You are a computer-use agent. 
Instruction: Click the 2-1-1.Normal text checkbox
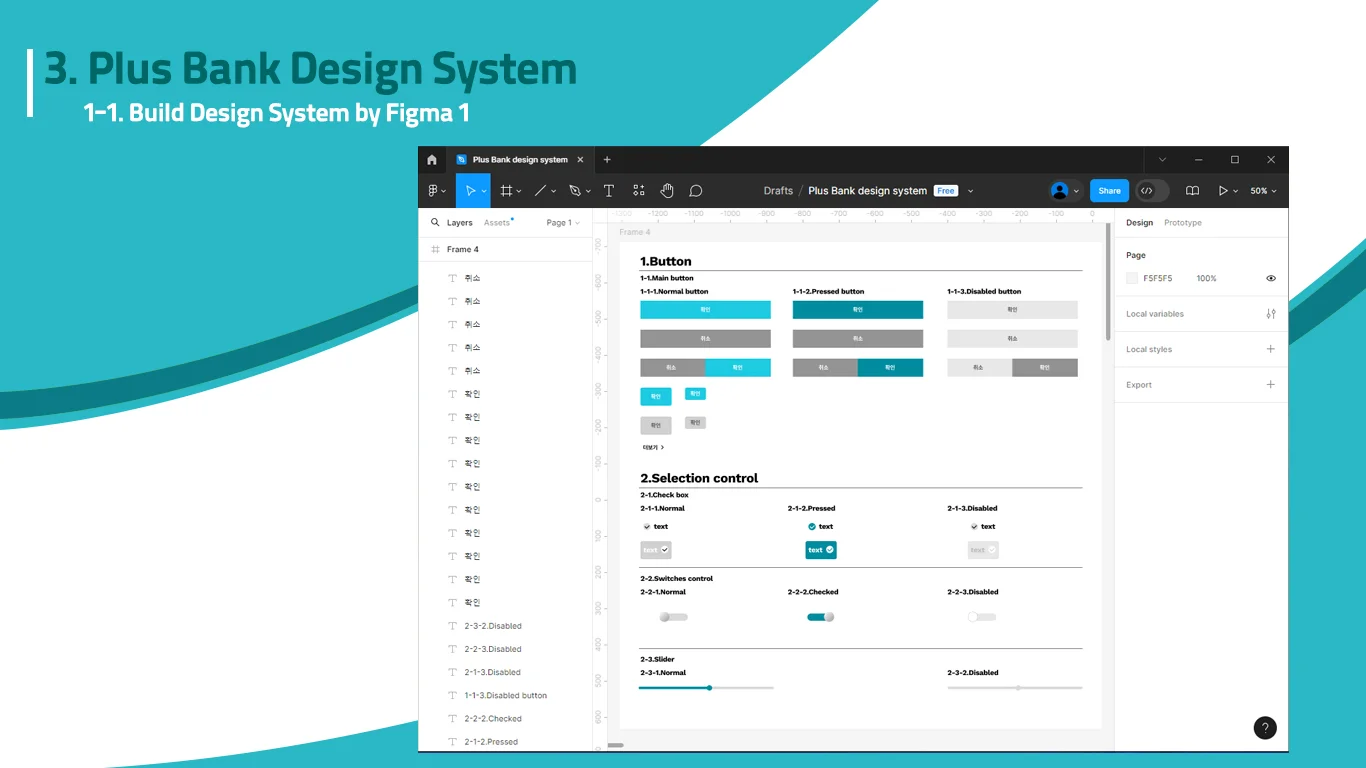coord(656,527)
